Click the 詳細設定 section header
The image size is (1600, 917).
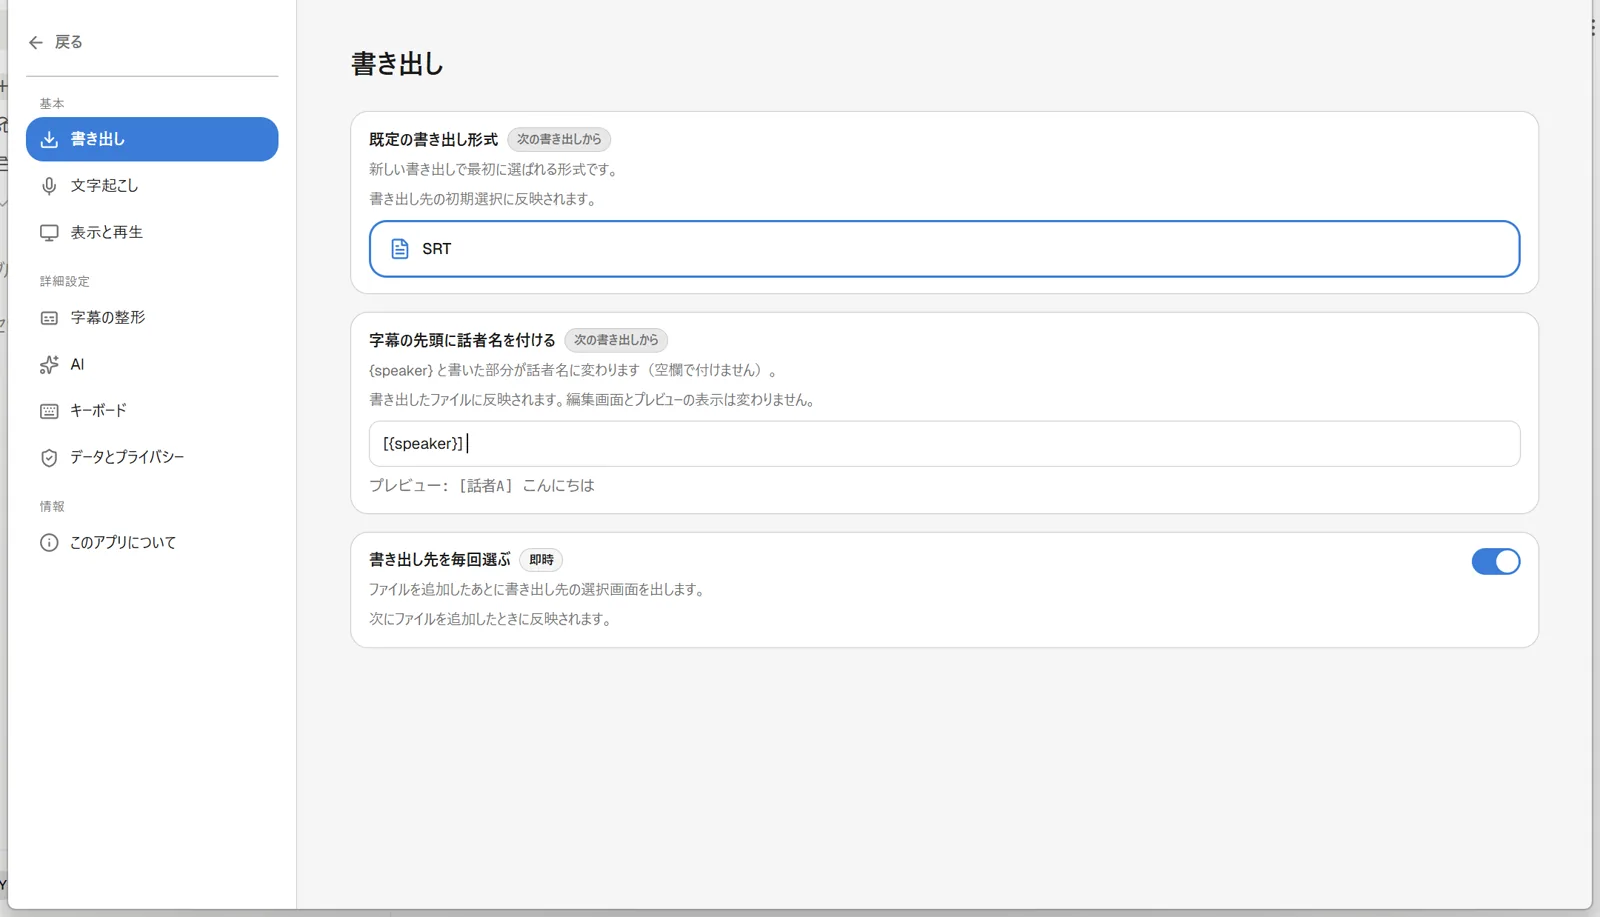click(65, 282)
